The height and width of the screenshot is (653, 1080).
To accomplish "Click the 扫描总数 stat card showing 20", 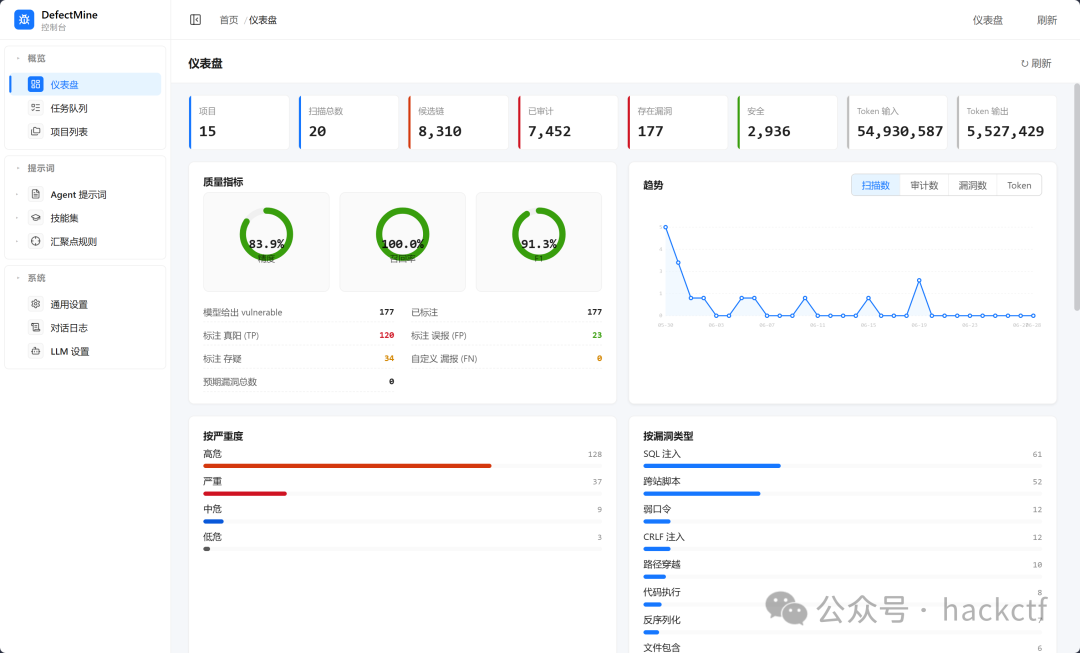I will tap(349, 123).
